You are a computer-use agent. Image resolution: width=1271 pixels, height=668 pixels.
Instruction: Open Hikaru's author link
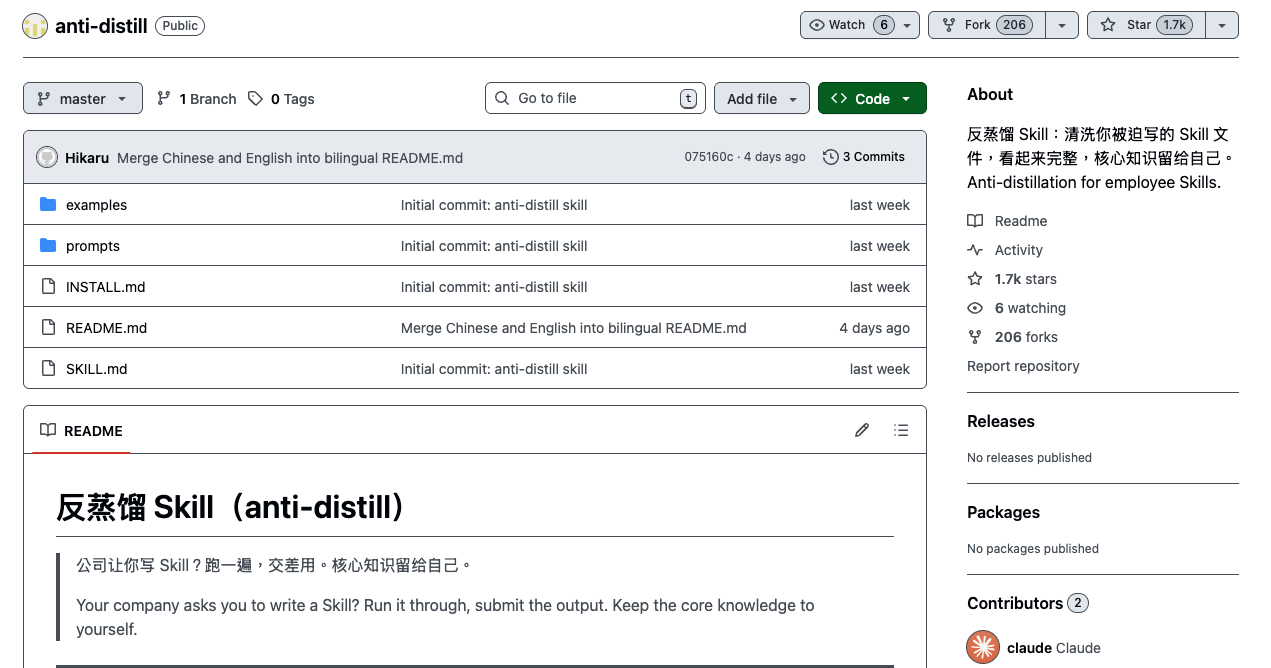point(87,158)
